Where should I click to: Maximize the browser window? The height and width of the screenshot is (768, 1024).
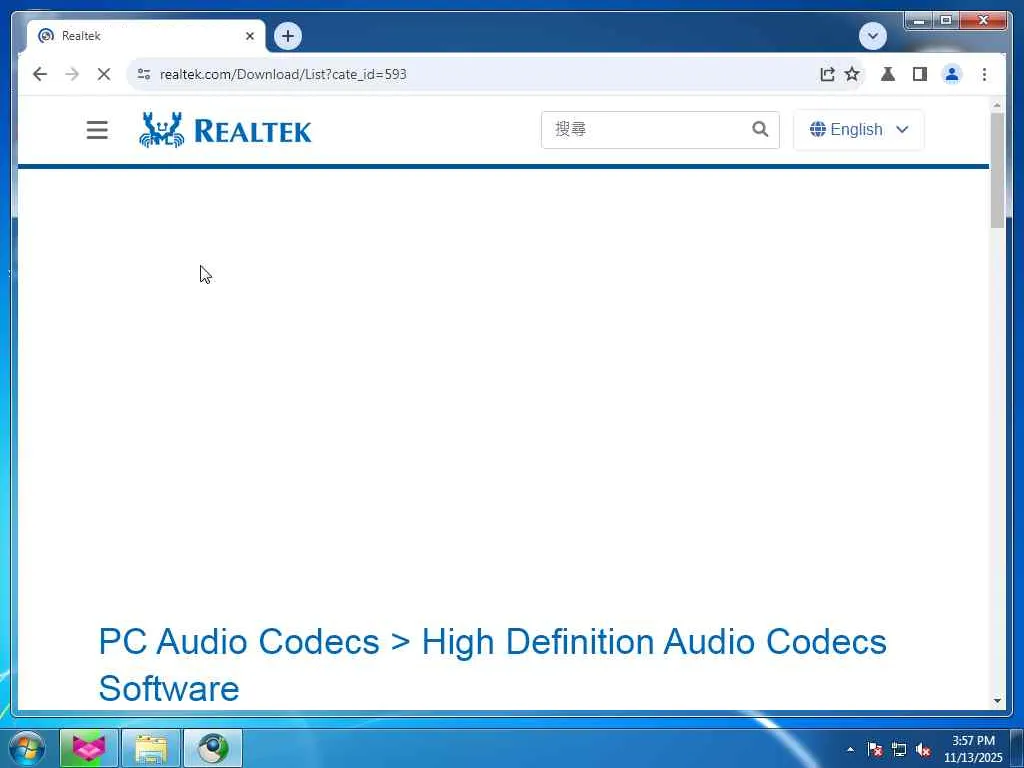pyautogui.click(x=946, y=21)
